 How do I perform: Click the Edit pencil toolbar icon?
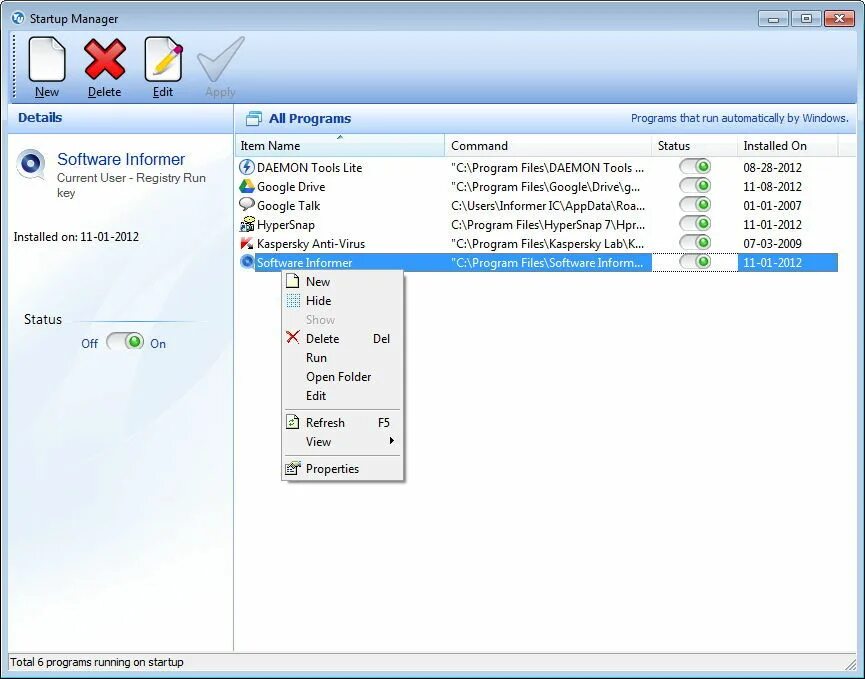[x=163, y=60]
